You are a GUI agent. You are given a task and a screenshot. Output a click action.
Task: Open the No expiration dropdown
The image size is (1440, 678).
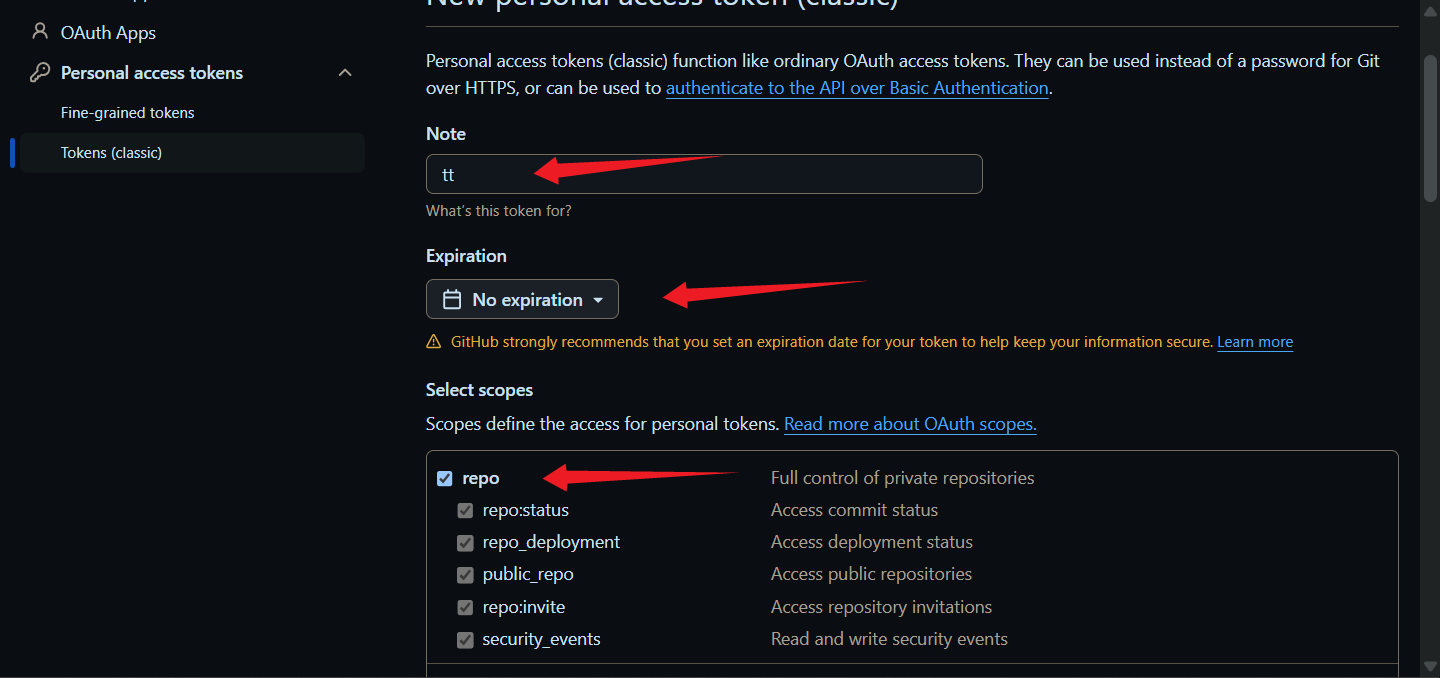(522, 300)
